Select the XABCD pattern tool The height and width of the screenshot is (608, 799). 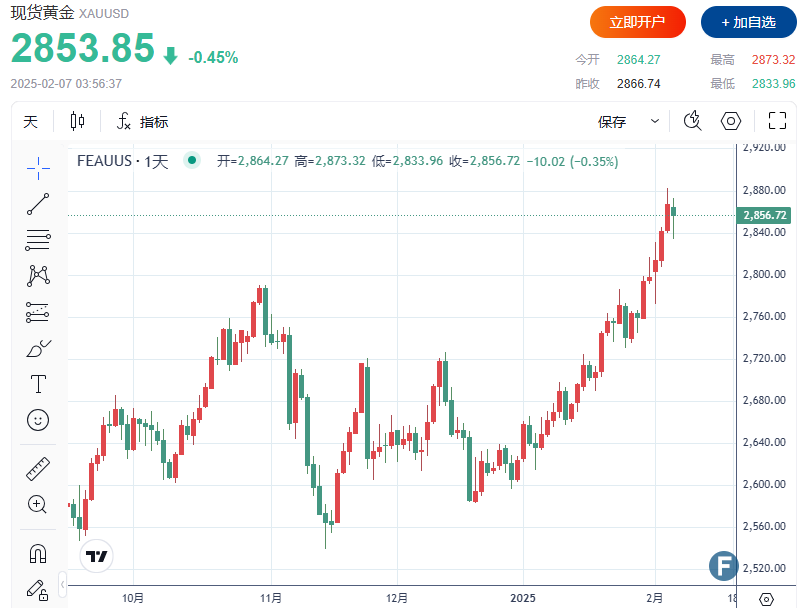tap(38, 275)
